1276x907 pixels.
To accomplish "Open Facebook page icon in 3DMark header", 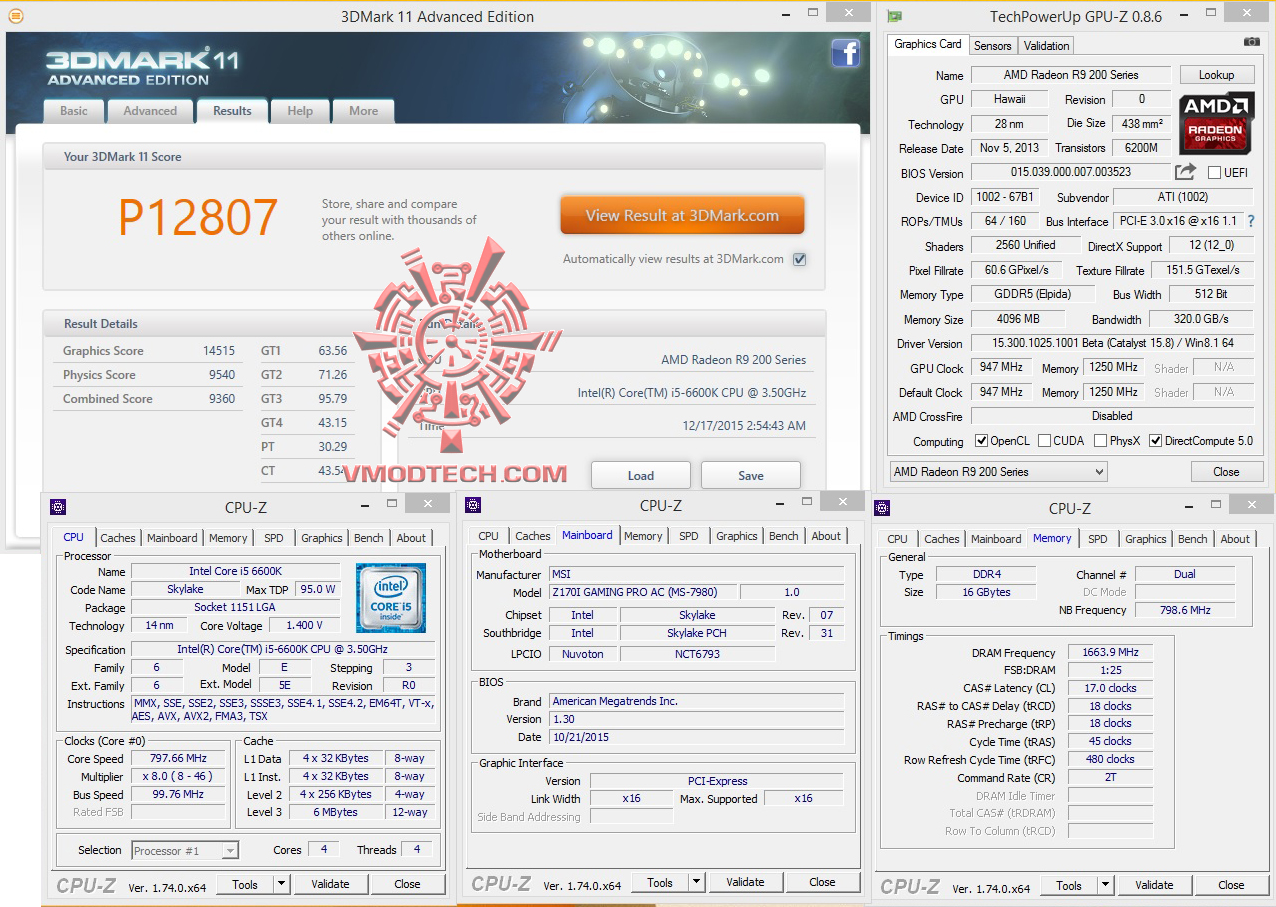I will pos(845,53).
